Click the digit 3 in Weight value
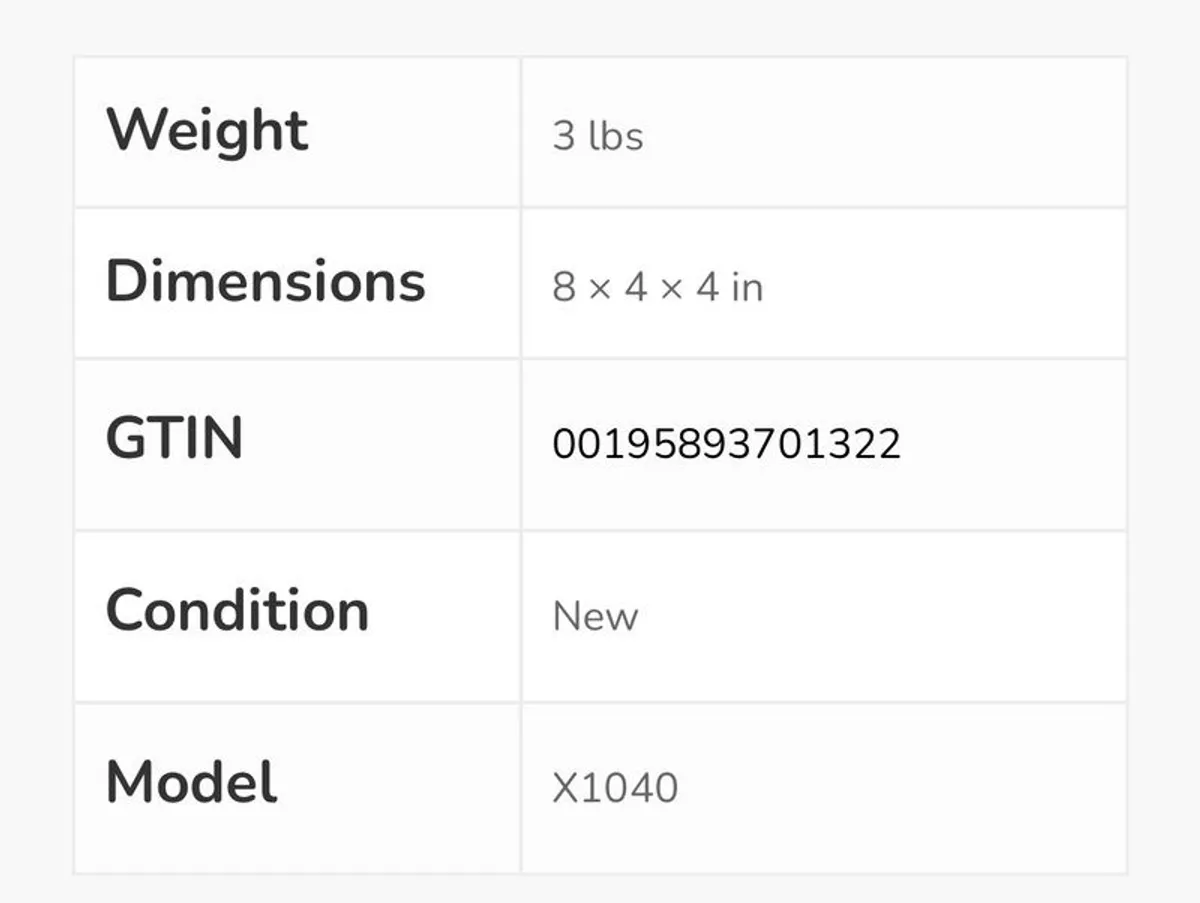 [x=564, y=136]
